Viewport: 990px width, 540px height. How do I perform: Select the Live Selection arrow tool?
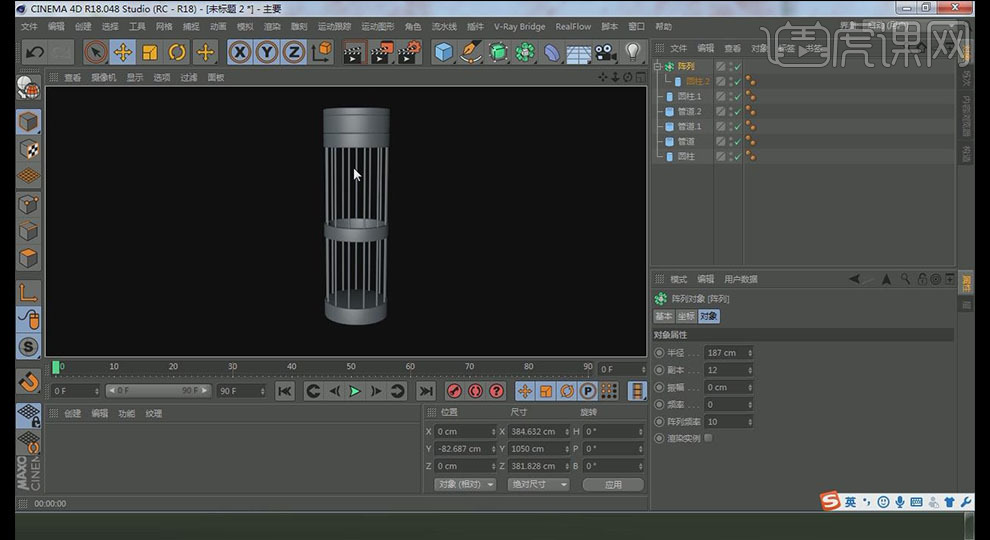click(95, 52)
